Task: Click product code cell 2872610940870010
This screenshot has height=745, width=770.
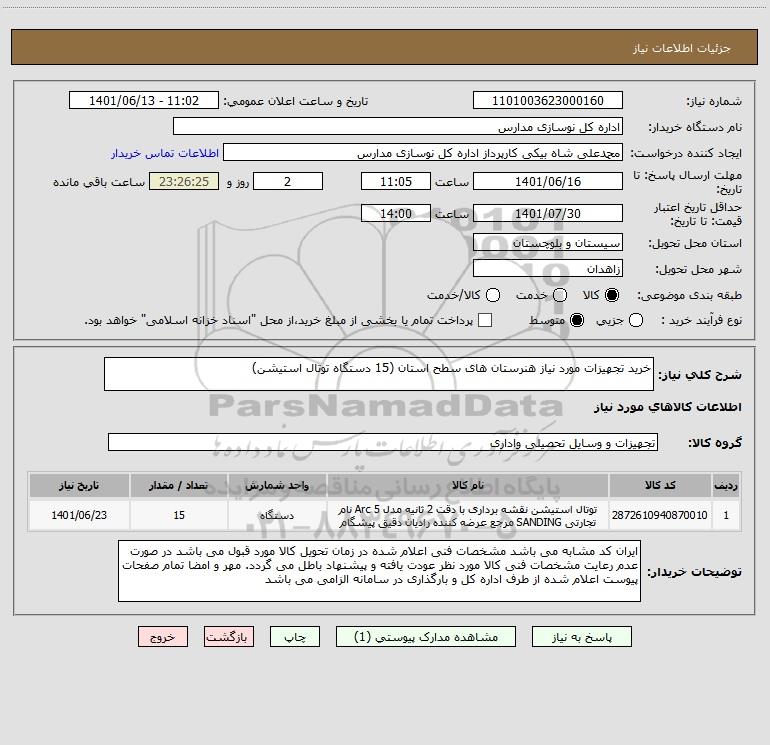Action: 660,515
